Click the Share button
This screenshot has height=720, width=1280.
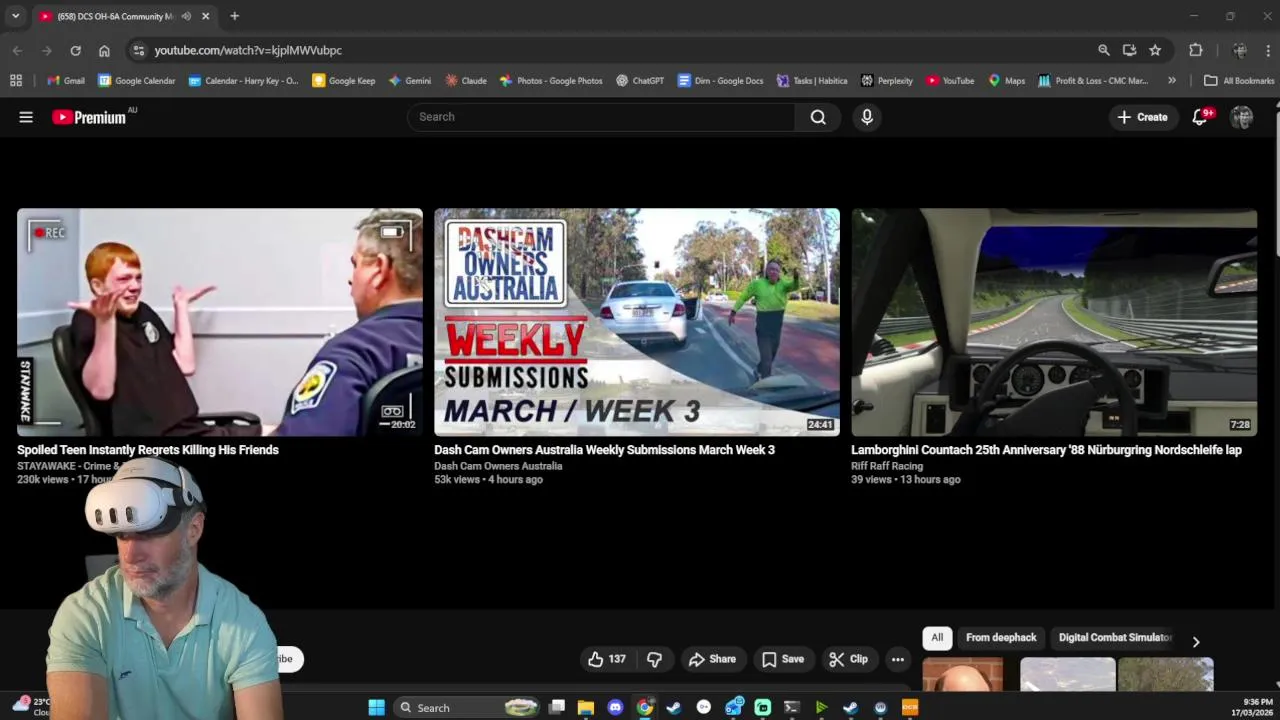tap(712, 659)
